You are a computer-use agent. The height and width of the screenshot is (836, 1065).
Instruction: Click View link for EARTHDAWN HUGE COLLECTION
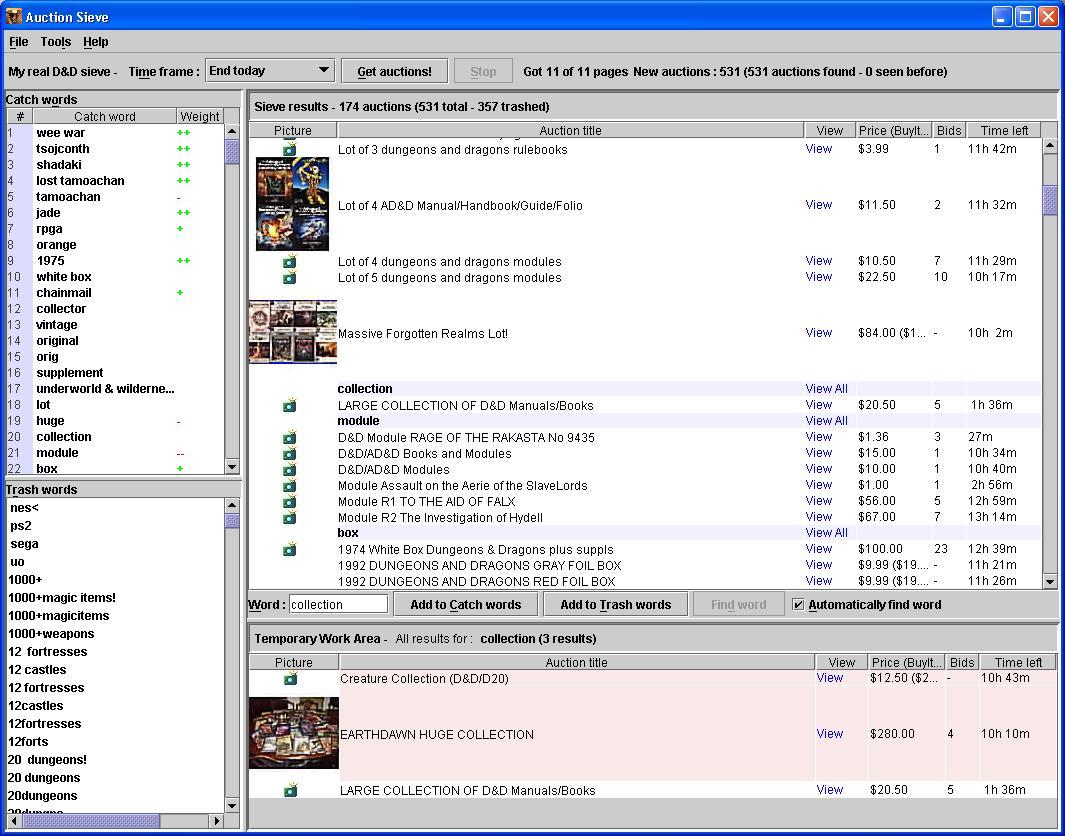pos(829,733)
